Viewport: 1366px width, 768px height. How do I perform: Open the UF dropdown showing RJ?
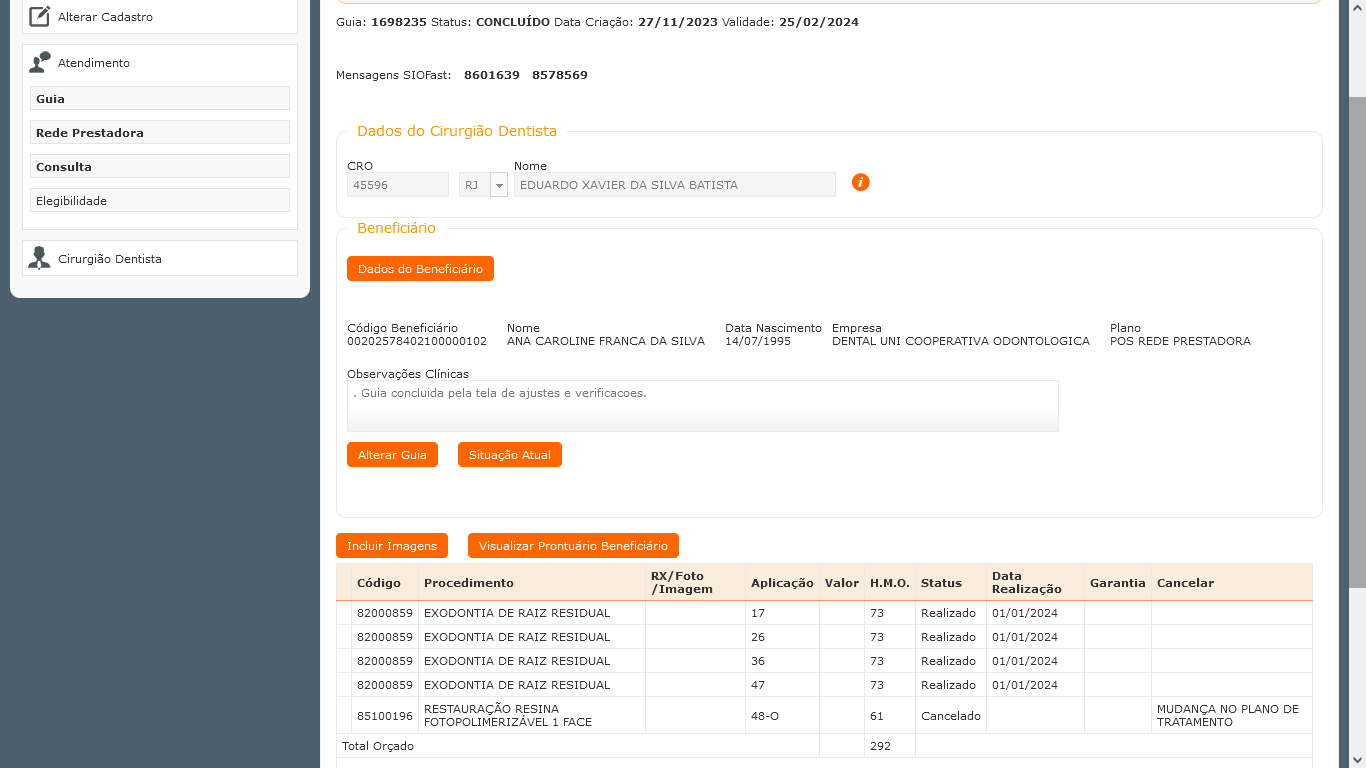tap(499, 185)
